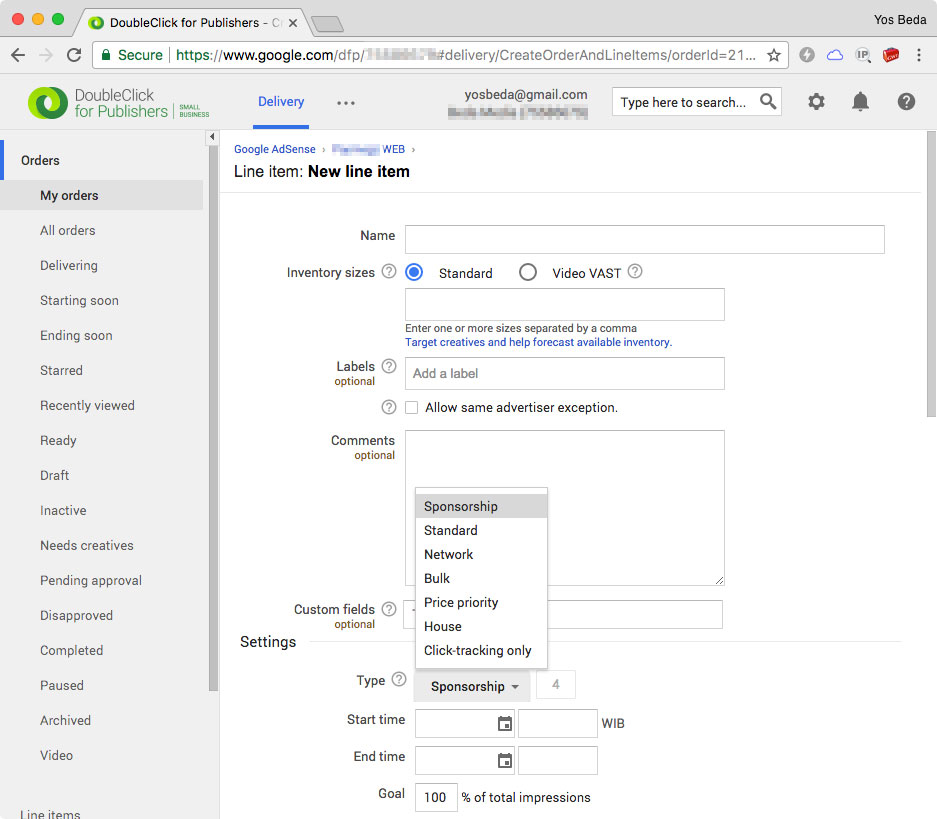Viewport: 937px width, 819px height.
Task: Switch to the Delivery tab
Action: coord(281,102)
